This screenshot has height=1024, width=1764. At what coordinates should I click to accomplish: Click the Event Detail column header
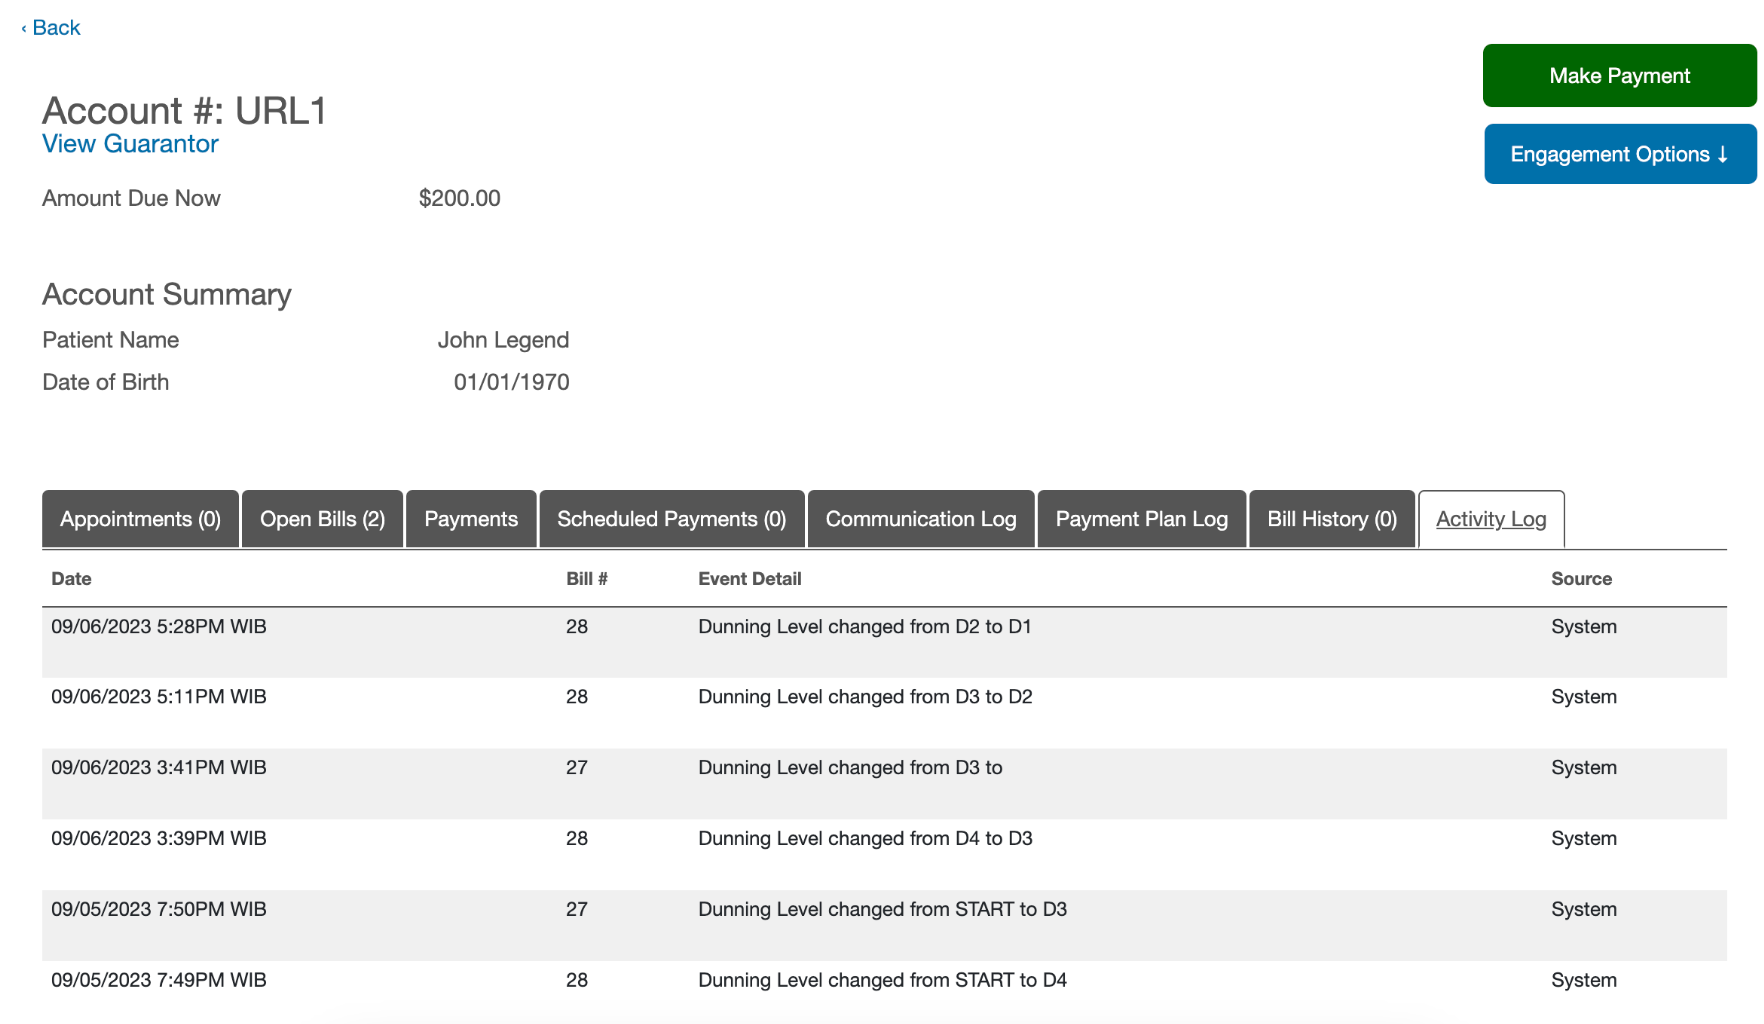click(749, 578)
